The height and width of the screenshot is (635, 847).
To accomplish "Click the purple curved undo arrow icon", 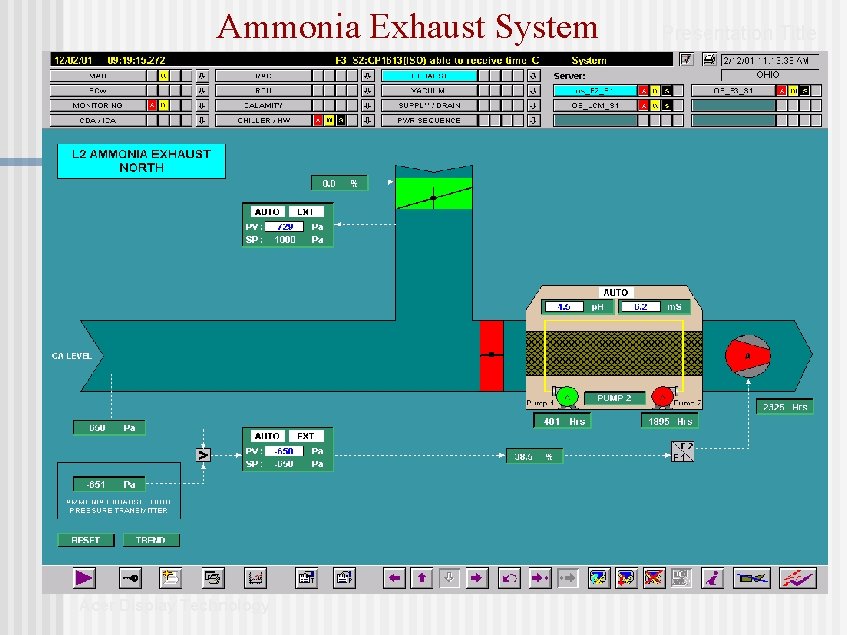I will [x=509, y=578].
